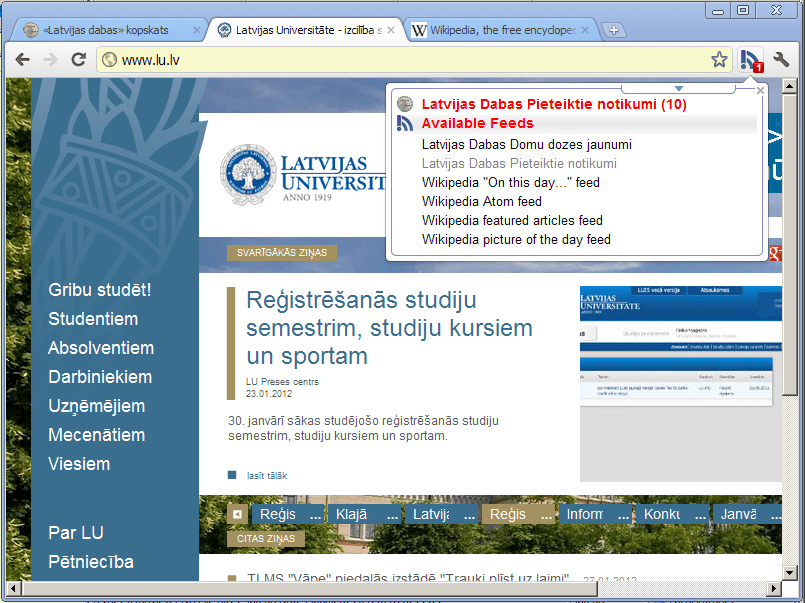Click the Available Feeds heading
The width and height of the screenshot is (805, 603).
click(477, 123)
